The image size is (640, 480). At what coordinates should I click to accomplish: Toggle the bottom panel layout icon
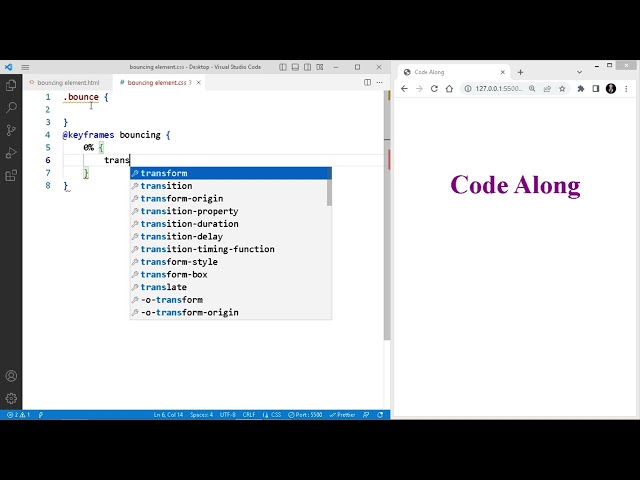click(295, 67)
